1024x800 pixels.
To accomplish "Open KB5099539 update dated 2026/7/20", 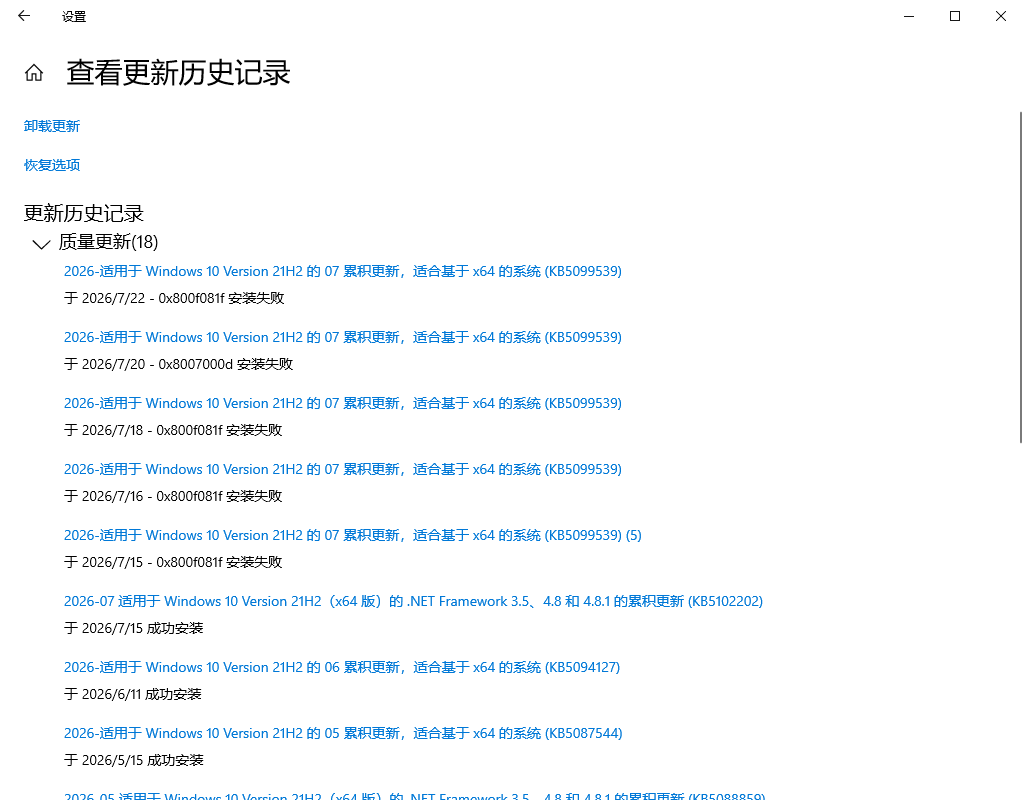I will 342,337.
